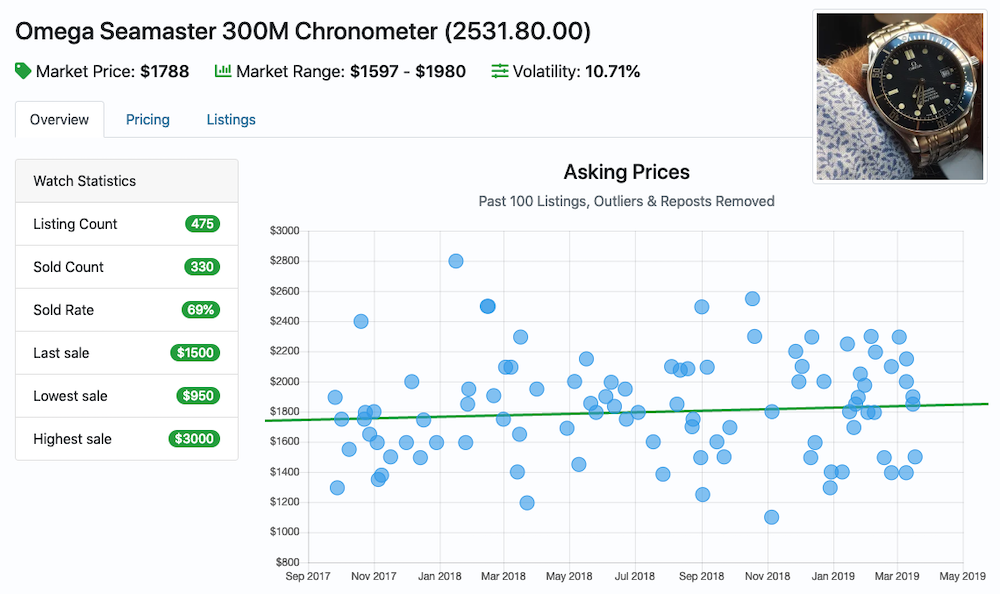1000x594 pixels.
Task: Click the $3000 Highest sale badge
Action: [x=195, y=439]
